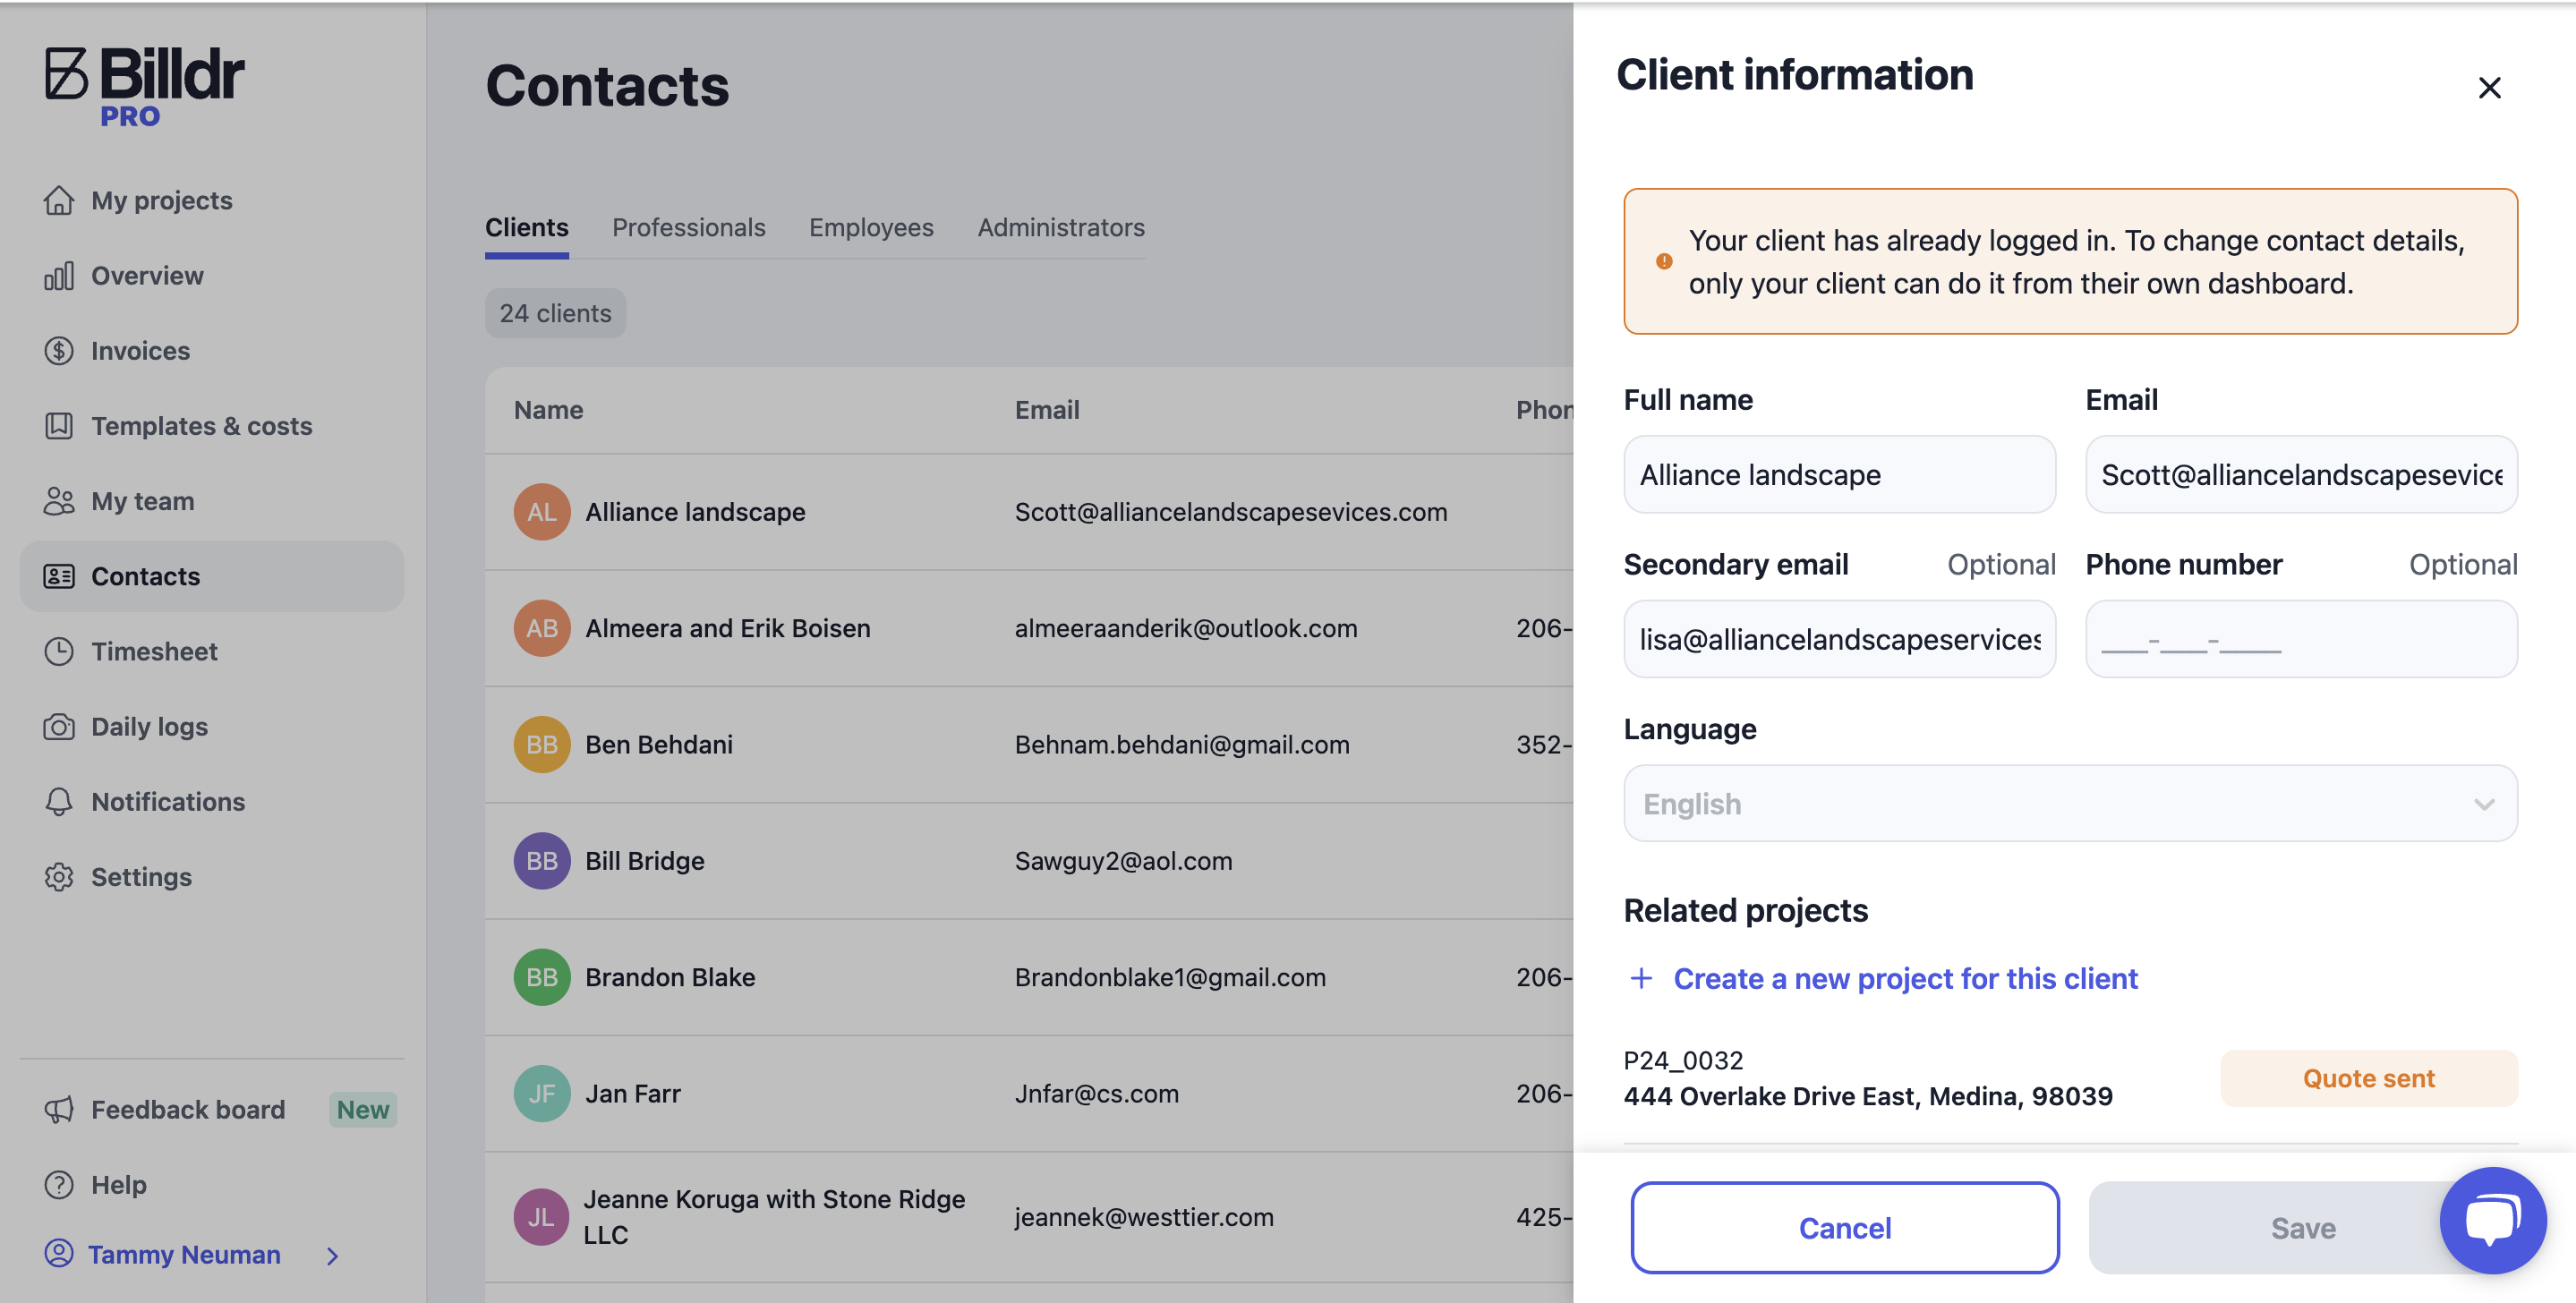Open the Templates & costs menu item
Screen dimensions: 2576x1303
point(201,426)
